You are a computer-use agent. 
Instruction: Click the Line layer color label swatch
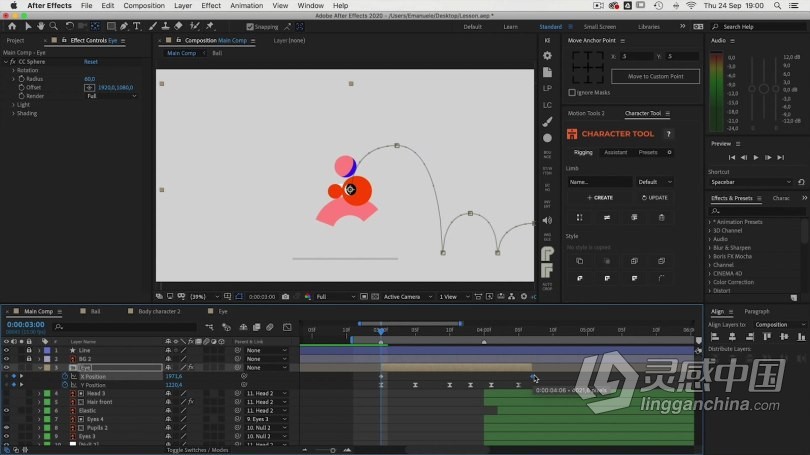(47, 350)
